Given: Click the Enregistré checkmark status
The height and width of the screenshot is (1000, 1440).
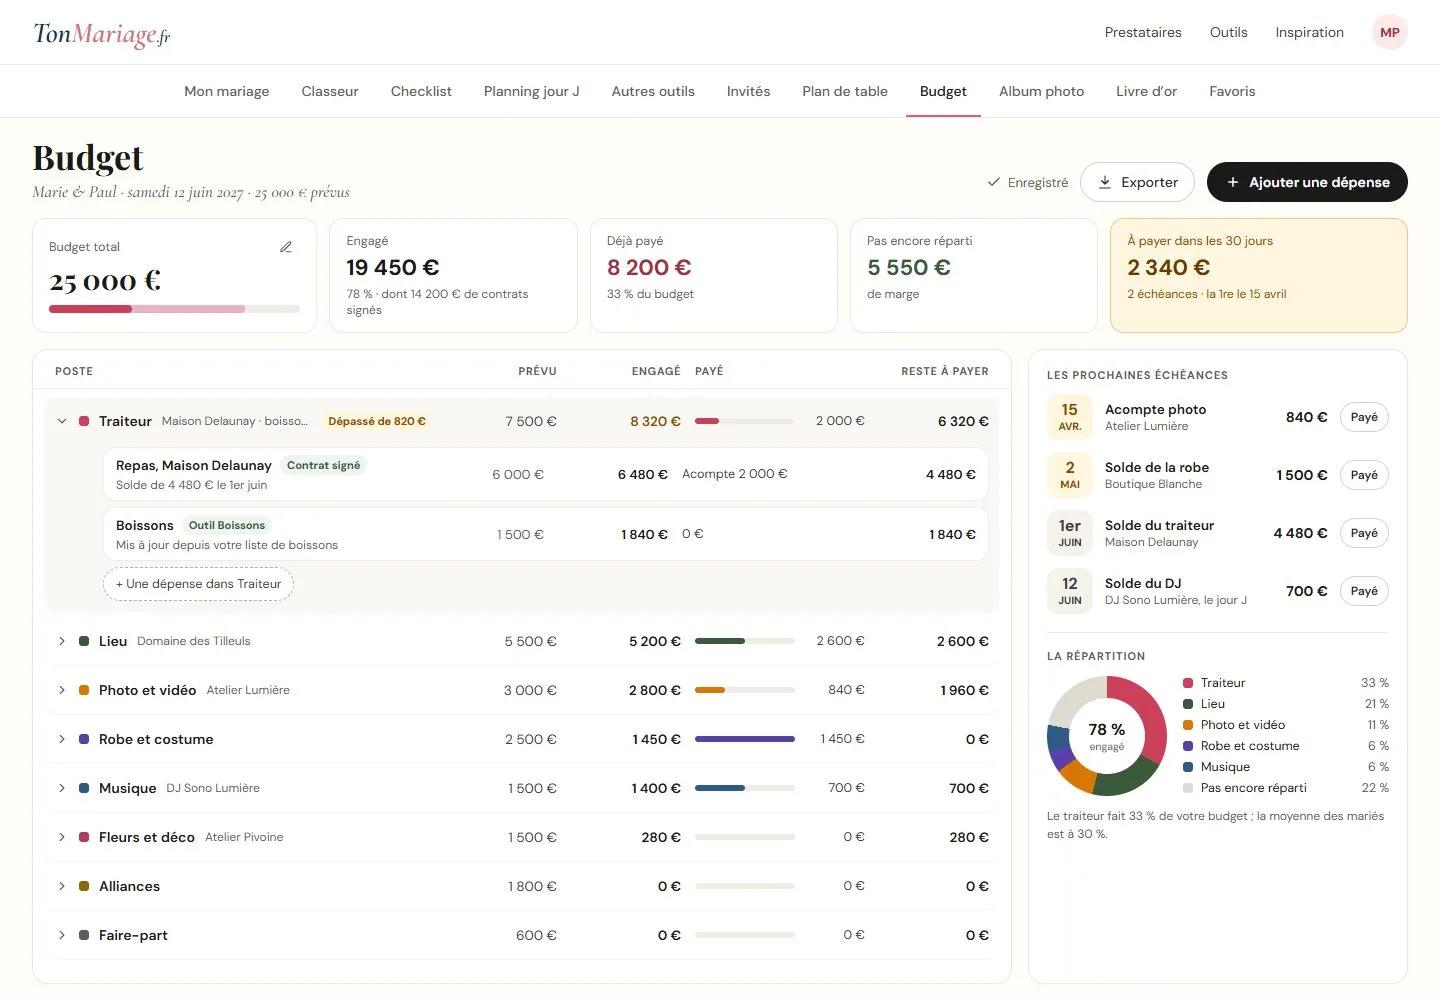Looking at the screenshot, I should [x=1027, y=182].
